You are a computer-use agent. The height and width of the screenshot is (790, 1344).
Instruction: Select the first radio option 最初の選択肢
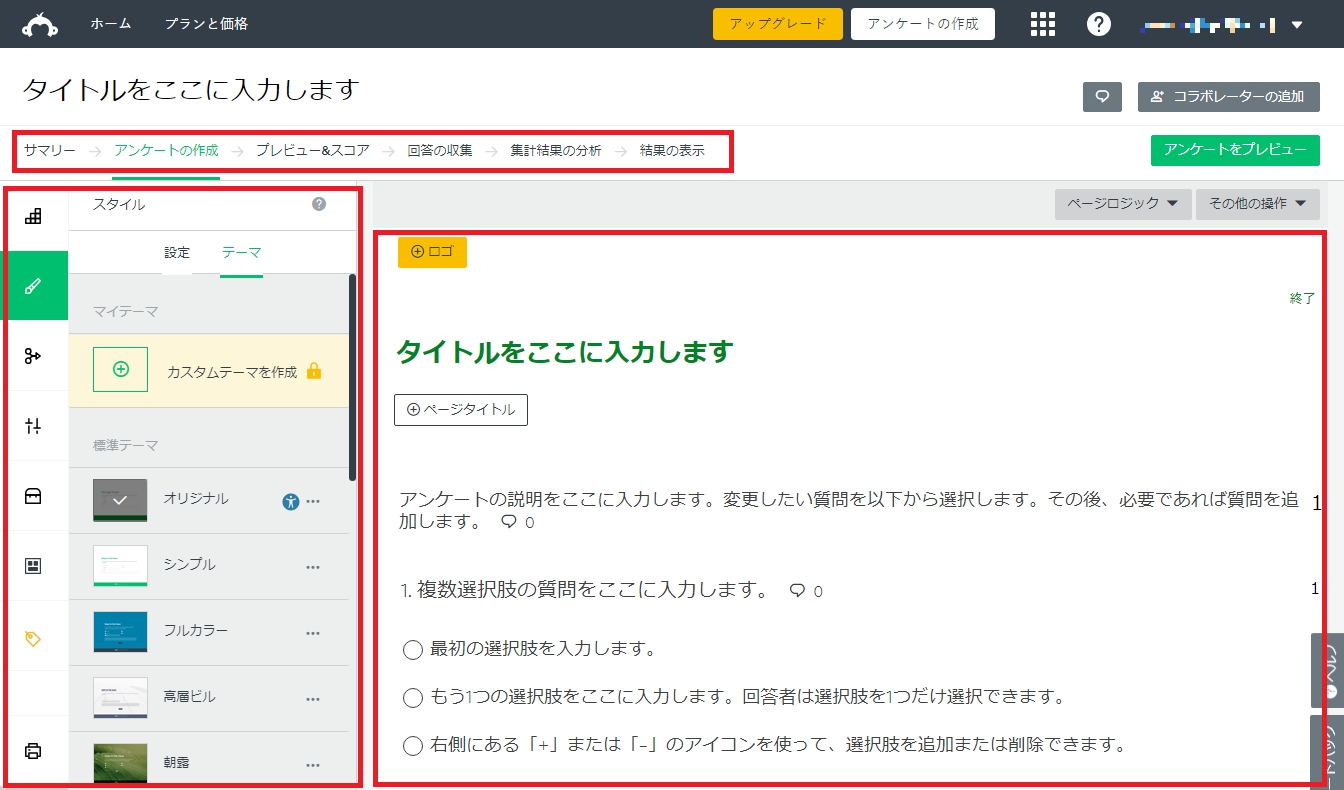pos(413,650)
